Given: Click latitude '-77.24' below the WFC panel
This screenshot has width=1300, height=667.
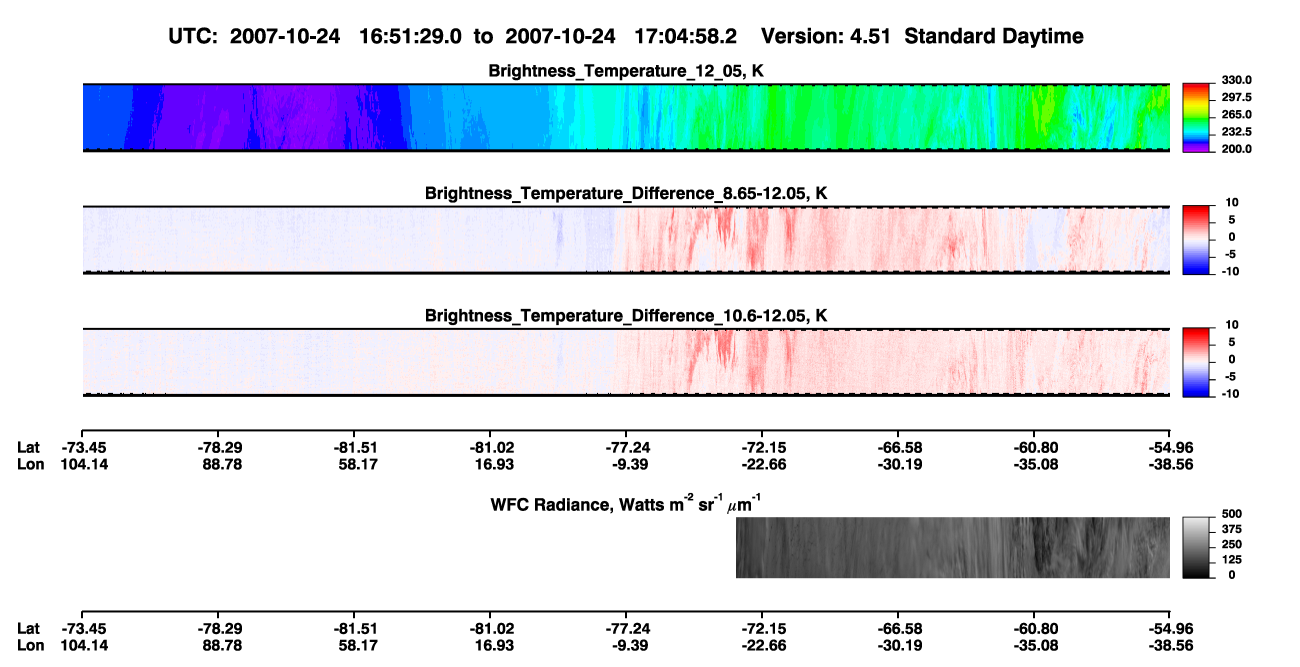Looking at the screenshot, I should click(627, 628).
